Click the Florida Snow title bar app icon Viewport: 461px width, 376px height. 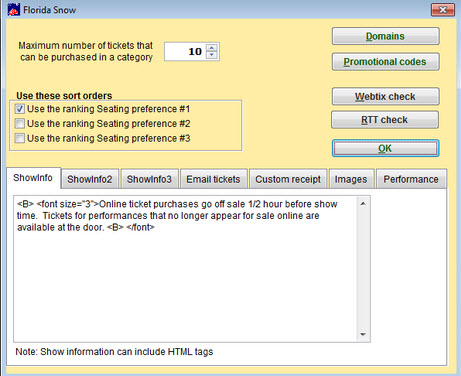pos(14,10)
